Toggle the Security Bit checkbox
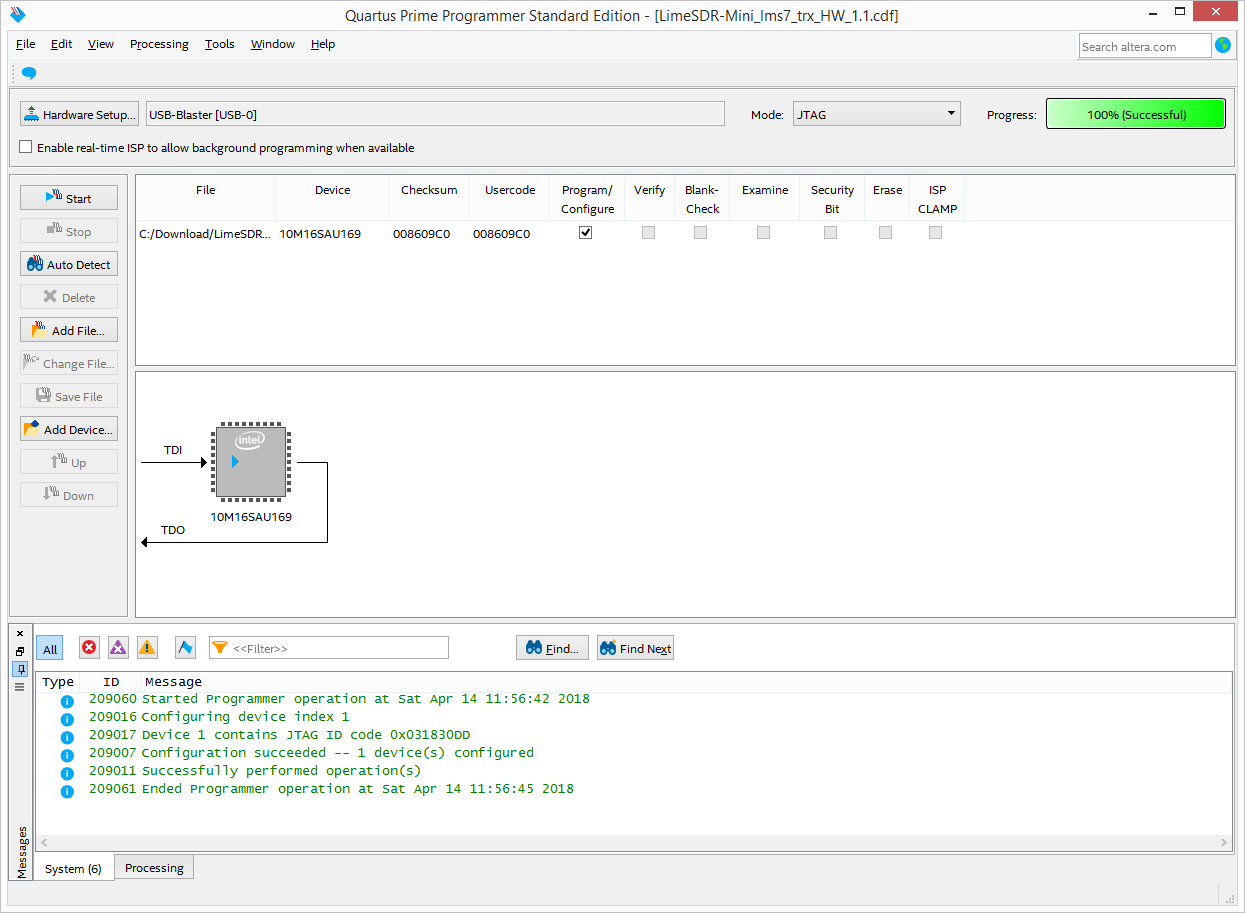This screenshot has height=913, width=1245. click(830, 232)
